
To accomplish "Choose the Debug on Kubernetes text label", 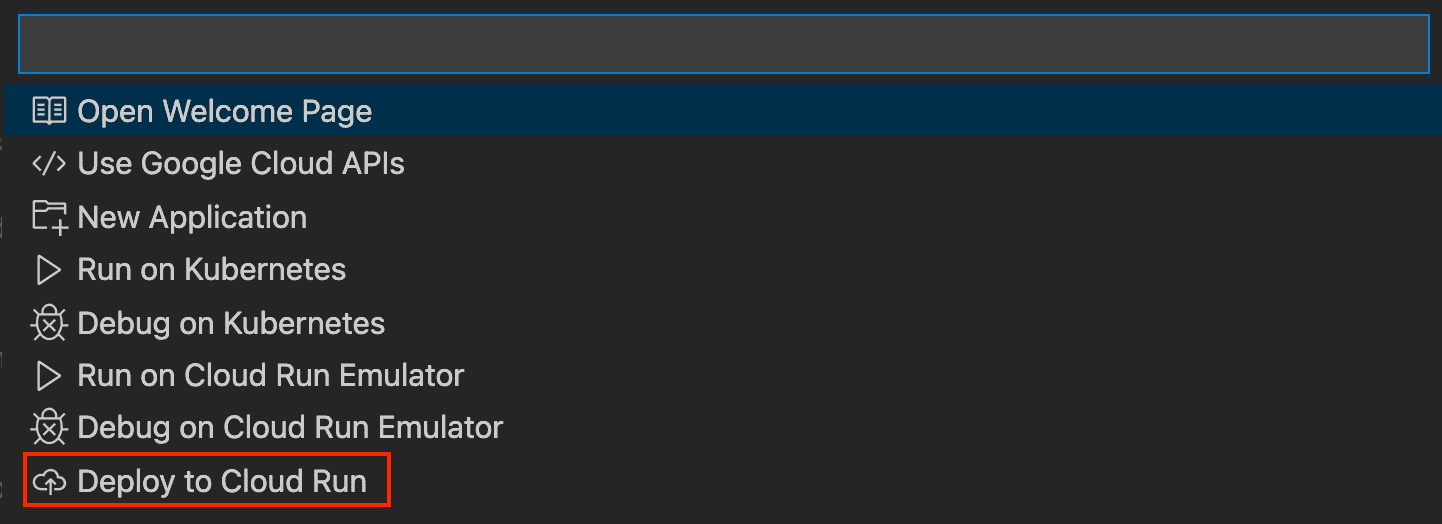I will tap(231, 323).
